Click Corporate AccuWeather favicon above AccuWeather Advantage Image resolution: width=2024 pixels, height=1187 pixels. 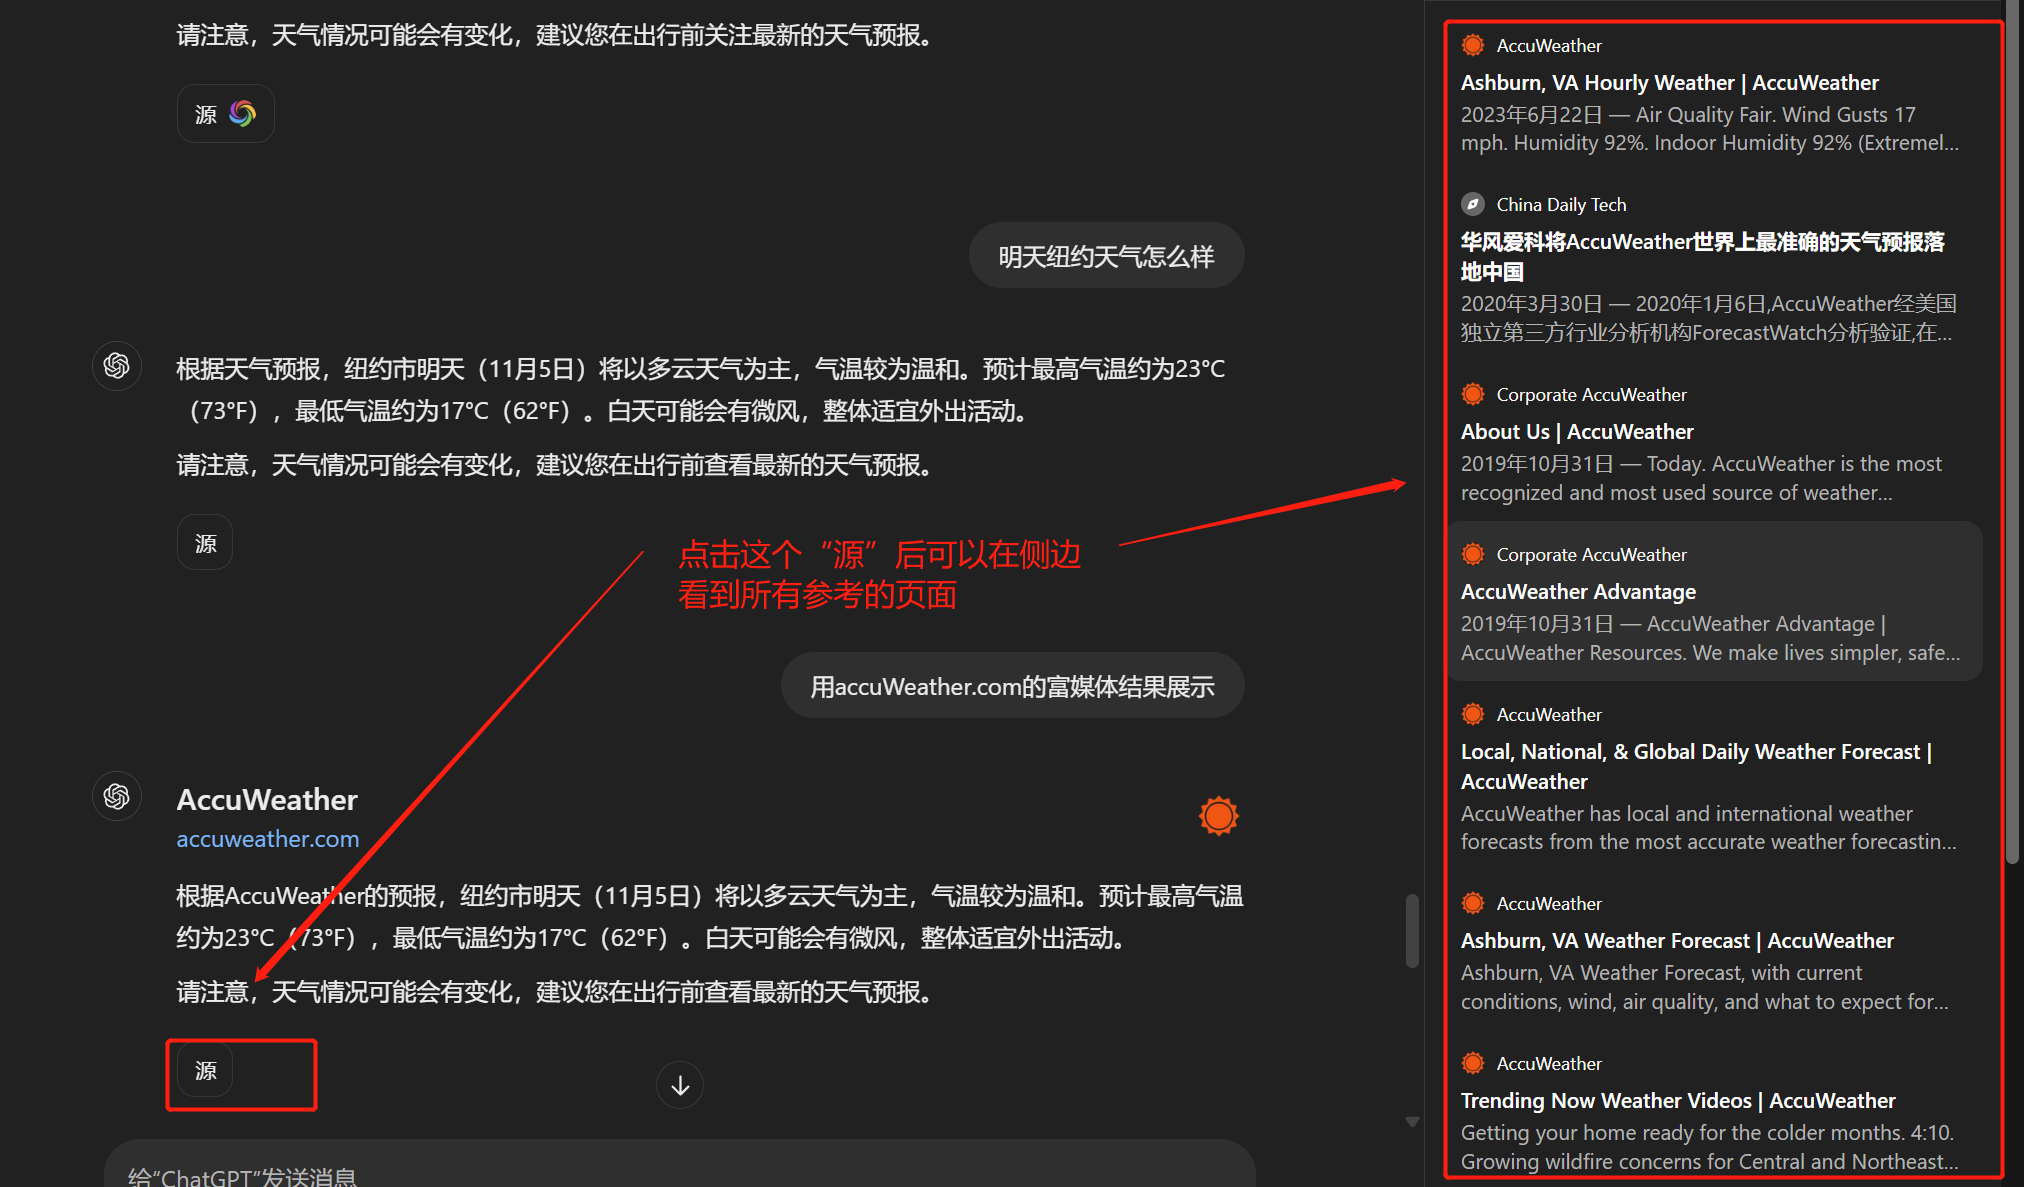[x=1473, y=554]
